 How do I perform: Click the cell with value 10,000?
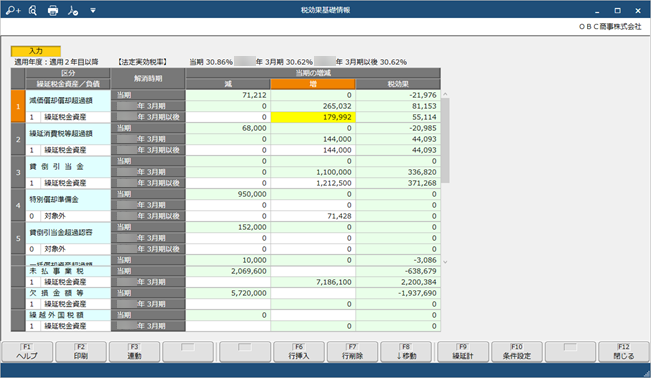coord(228,260)
